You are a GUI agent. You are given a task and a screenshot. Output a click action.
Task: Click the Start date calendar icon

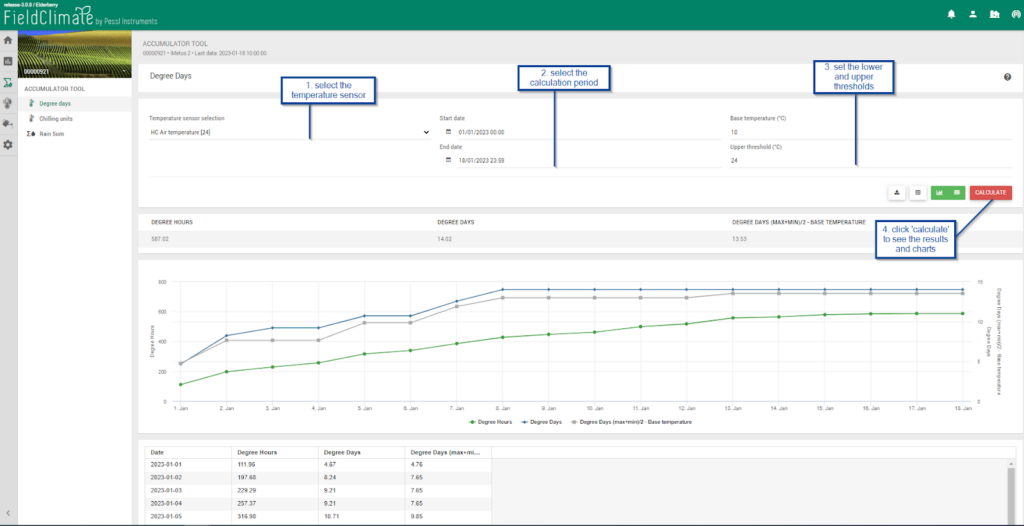pyautogui.click(x=448, y=132)
